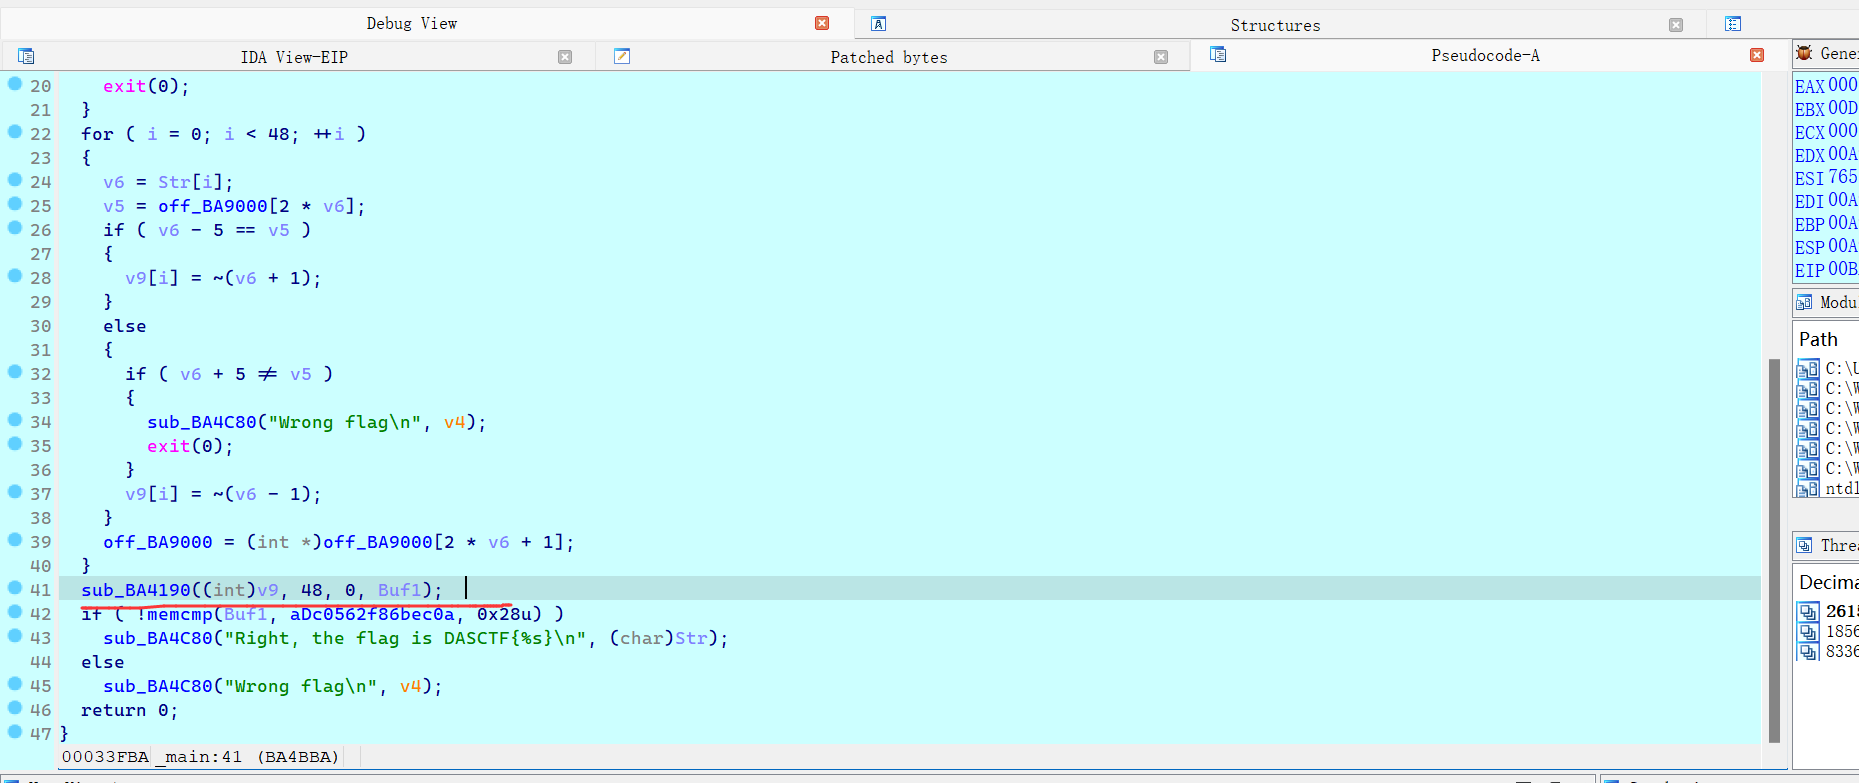Click the Pseudocode-A tab icon
This screenshot has height=783, width=1859.
pos(1218,54)
